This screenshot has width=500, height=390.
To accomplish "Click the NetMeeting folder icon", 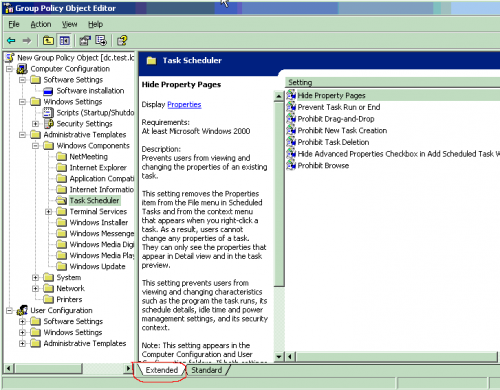I will pyautogui.click(x=61, y=157).
